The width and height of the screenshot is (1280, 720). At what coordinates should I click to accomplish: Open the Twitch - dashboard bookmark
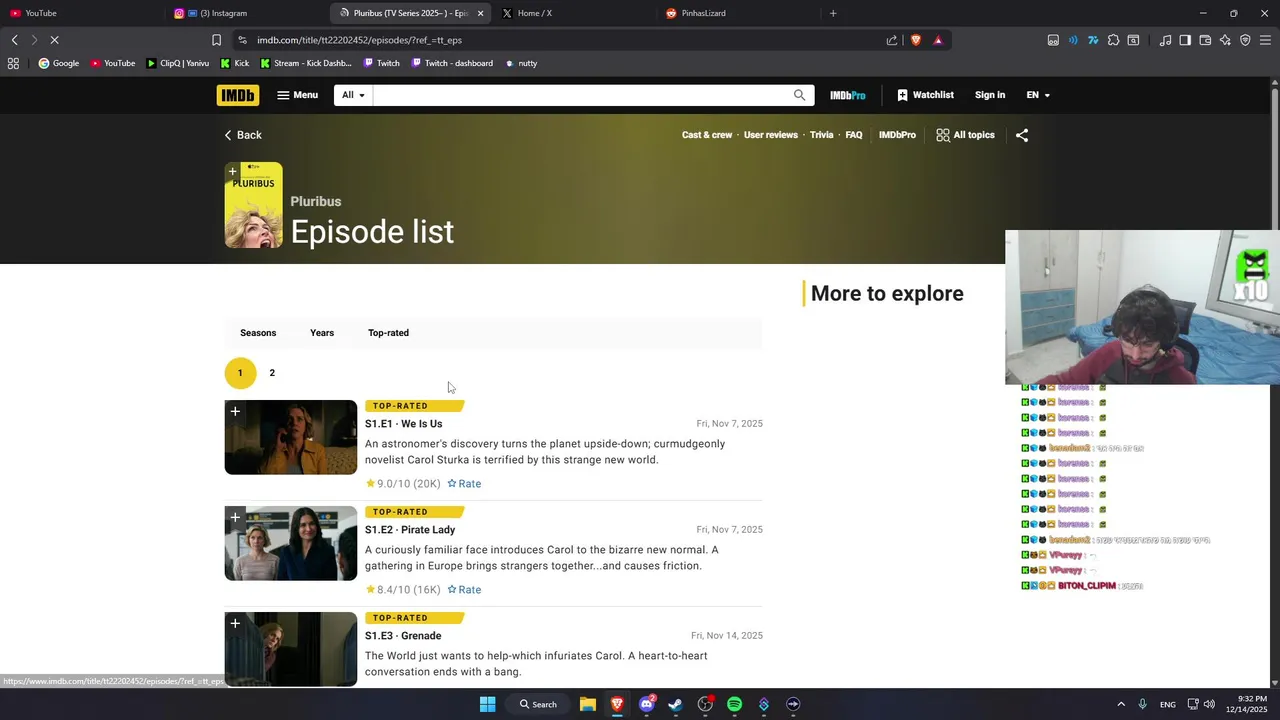tap(451, 63)
